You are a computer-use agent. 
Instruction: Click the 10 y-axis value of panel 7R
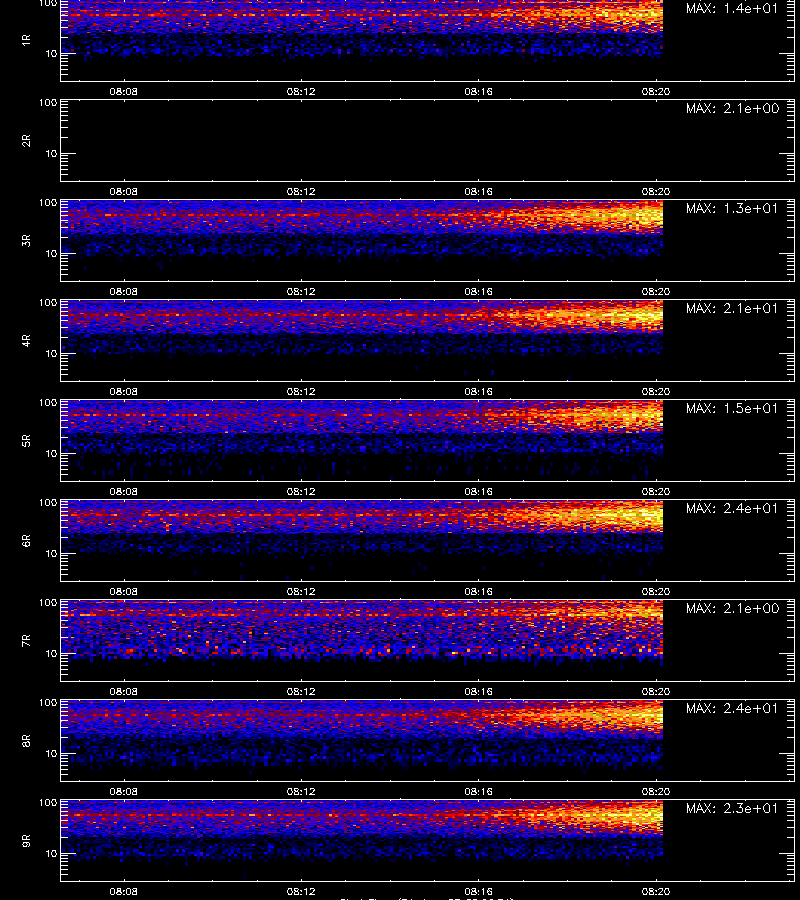51,653
